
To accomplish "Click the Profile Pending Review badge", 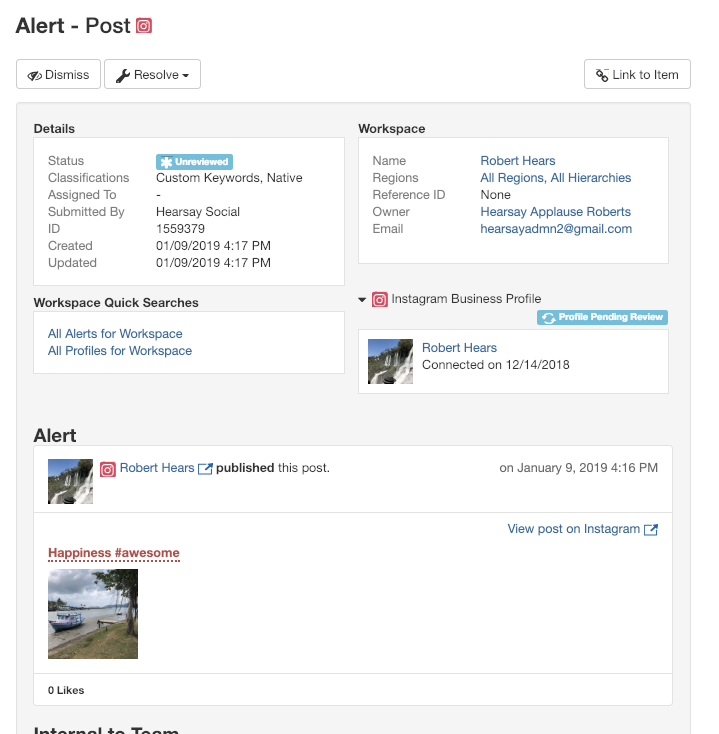I will point(602,317).
